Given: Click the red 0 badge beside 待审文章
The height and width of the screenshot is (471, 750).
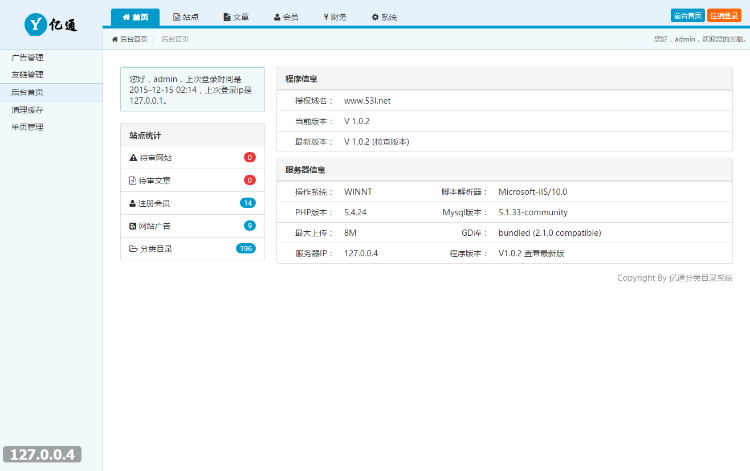Looking at the screenshot, I should point(250,180).
